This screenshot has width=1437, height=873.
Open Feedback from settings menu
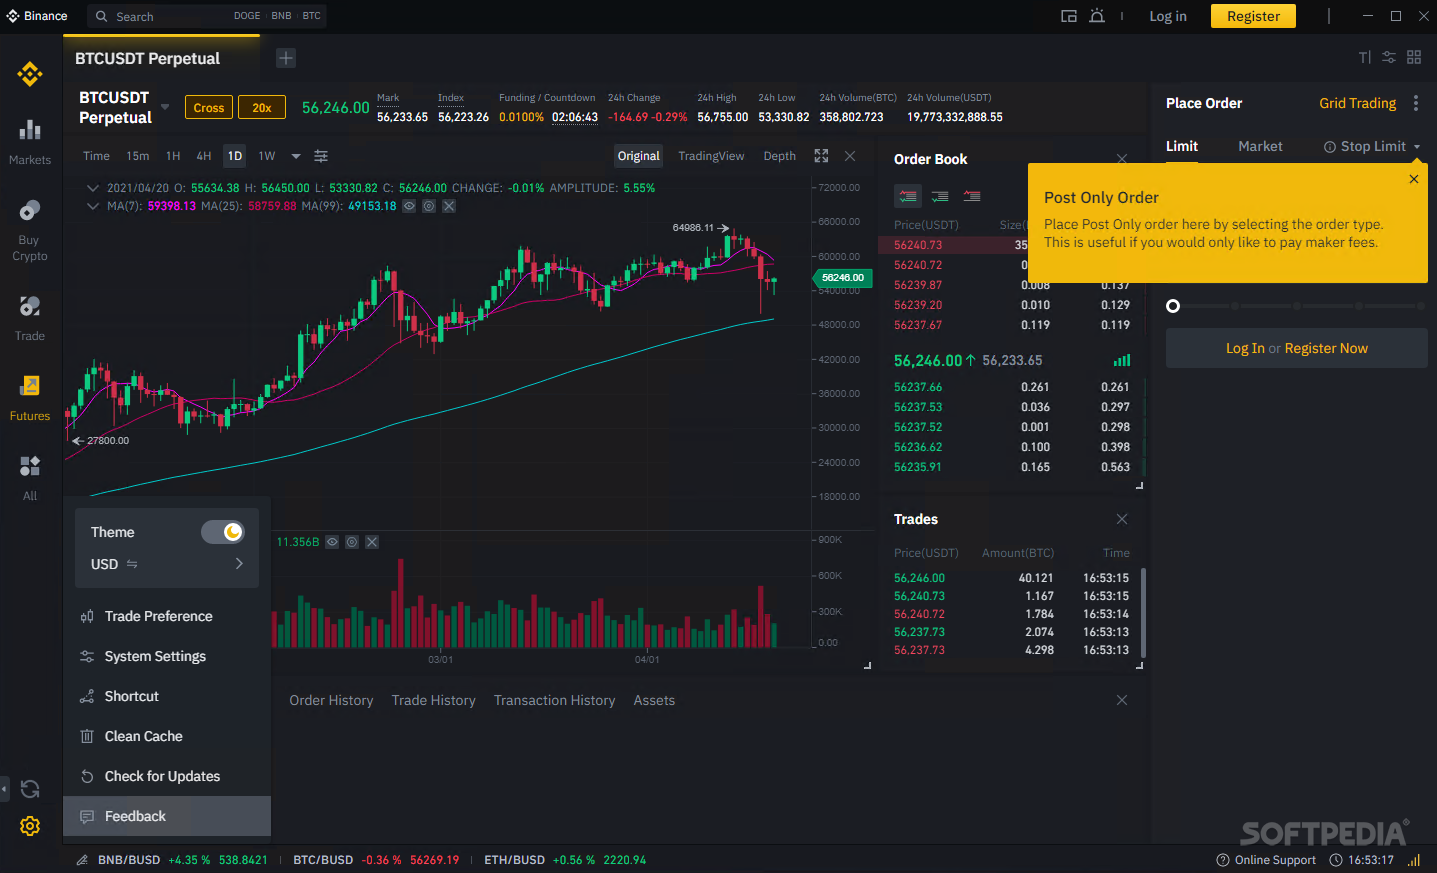tap(167, 816)
